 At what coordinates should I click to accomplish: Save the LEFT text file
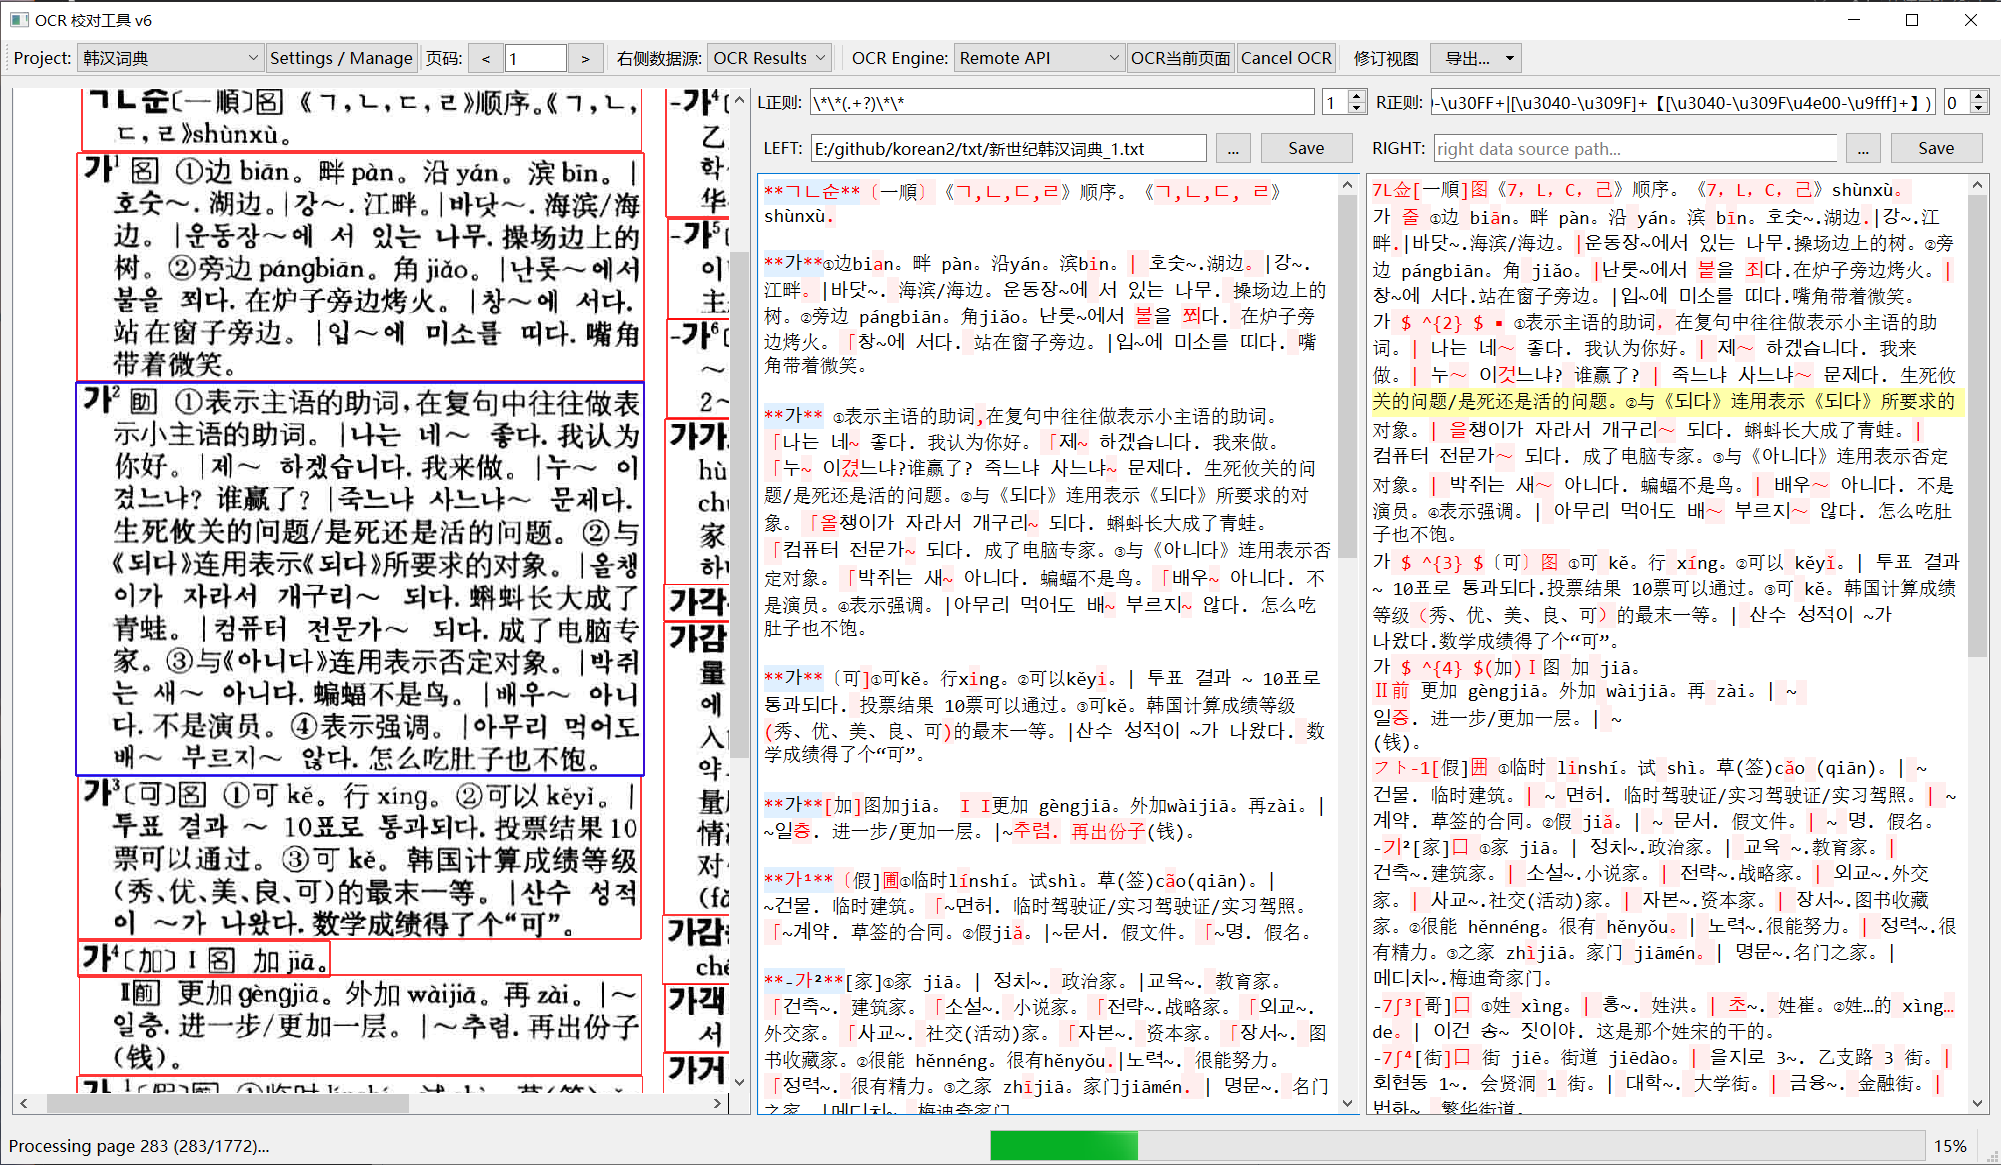point(1305,148)
